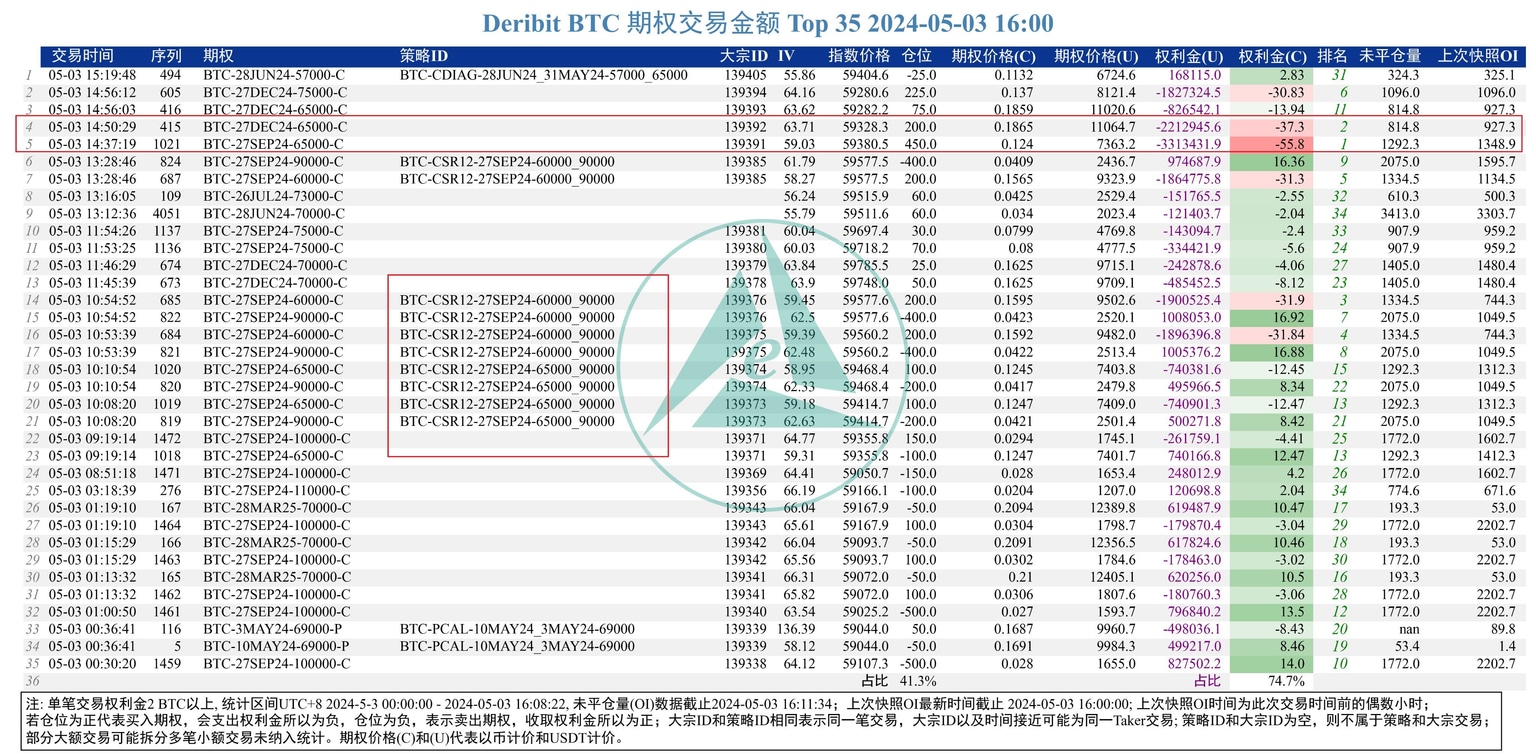The width and height of the screenshot is (1536, 756).
Task: Select the 权利金(C) column header
Action: point(1272,56)
